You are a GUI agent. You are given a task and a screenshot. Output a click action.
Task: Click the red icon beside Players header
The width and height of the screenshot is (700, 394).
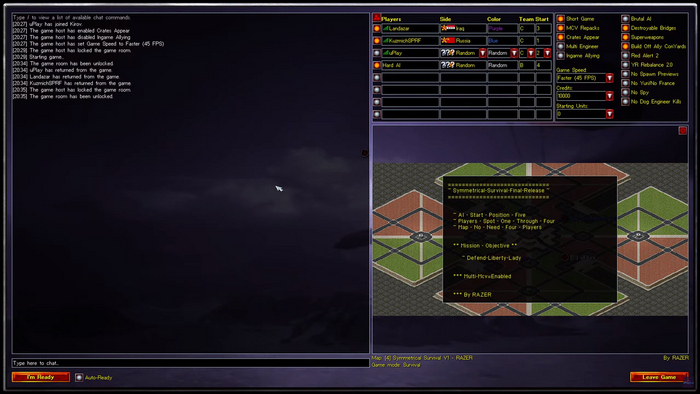coord(377,18)
